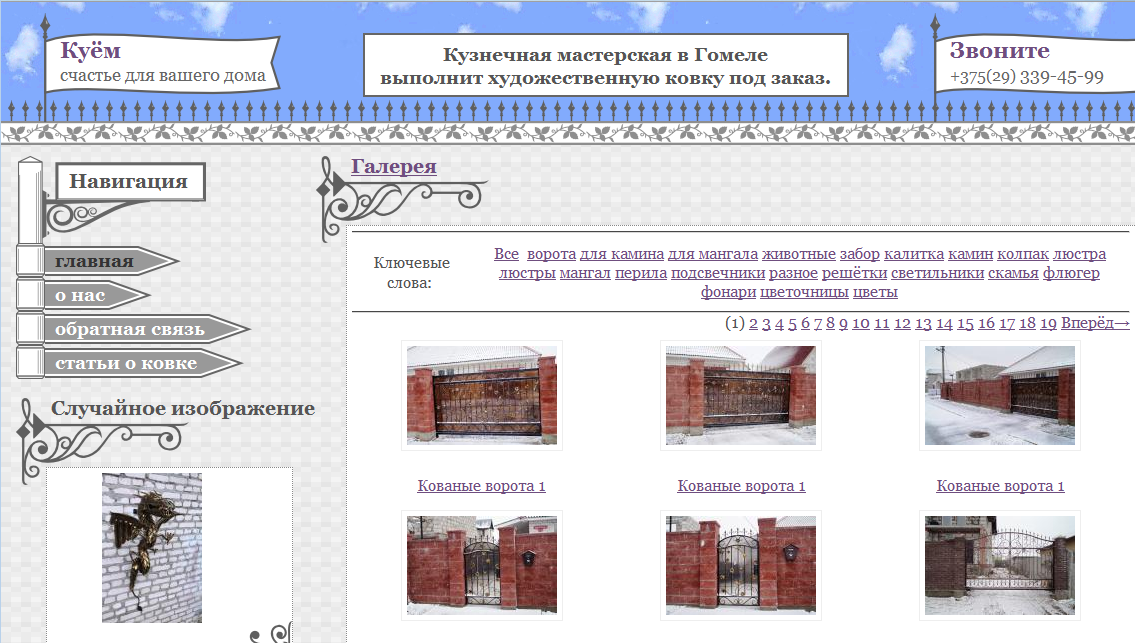Open the white arched gate thumbnail
Image resolution: width=1135 pixels, height=643 pixels.
pos(1000,566)
